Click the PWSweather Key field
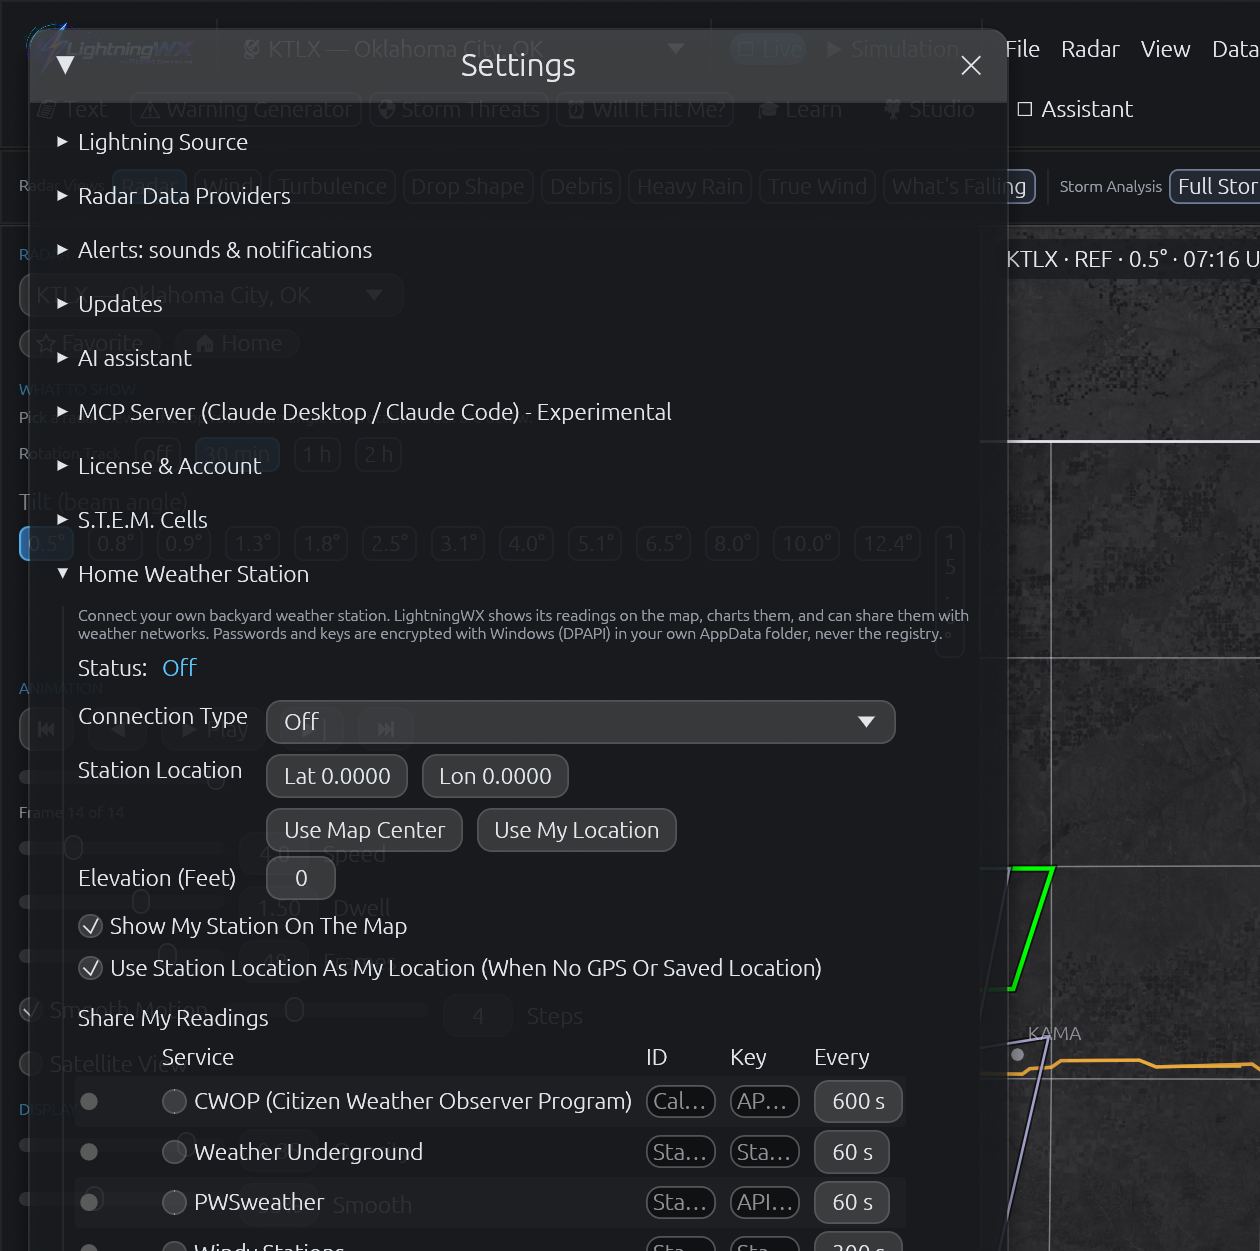Image resolution: width=1260 pixels, height=1251 pixels. pos(764,1202)
